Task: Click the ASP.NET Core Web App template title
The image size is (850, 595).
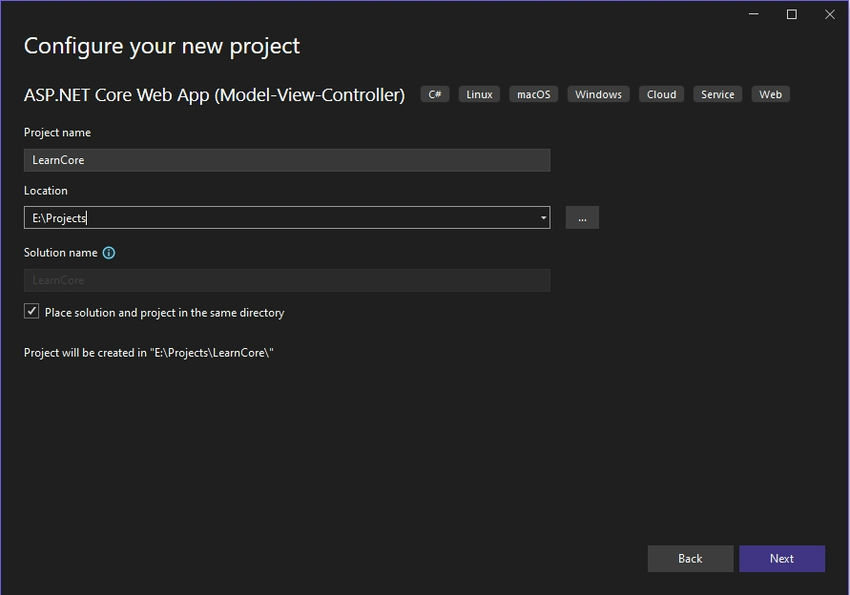Action: (x=214, y=95)
